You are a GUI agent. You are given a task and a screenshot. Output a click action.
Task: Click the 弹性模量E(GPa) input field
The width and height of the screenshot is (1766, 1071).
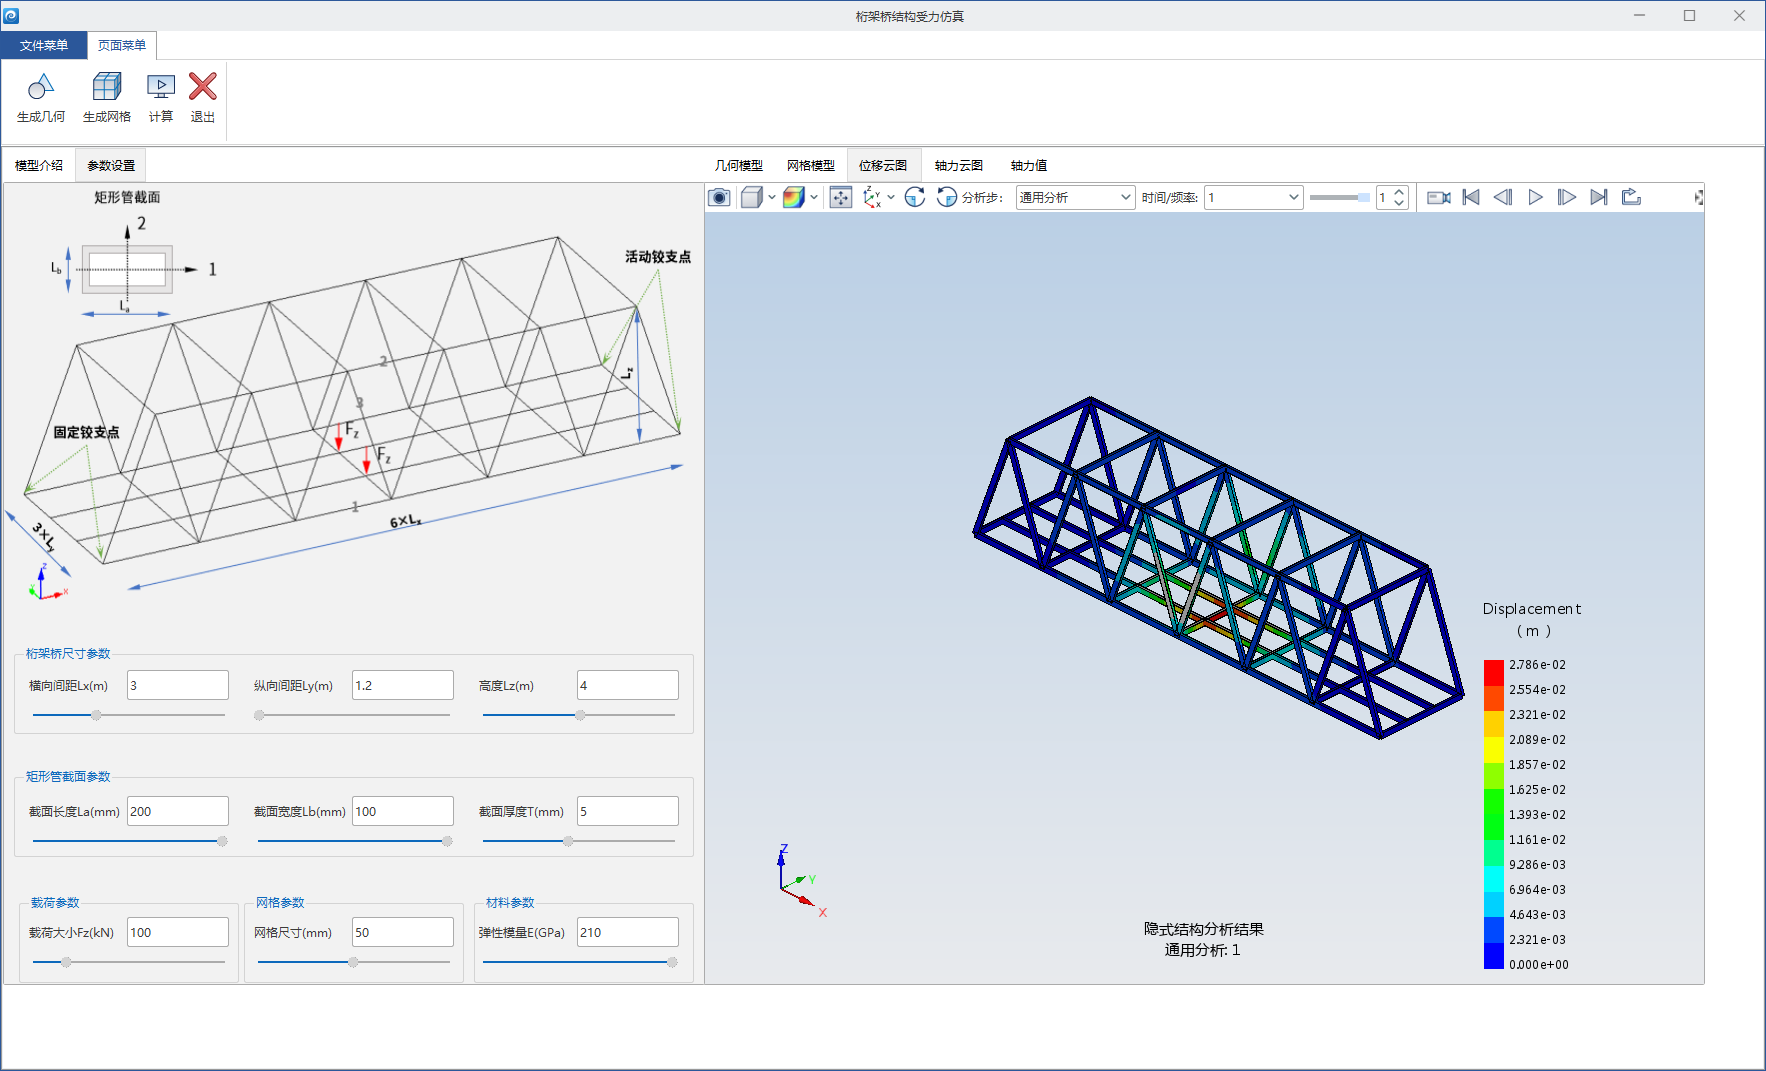pyautogui.click(x=628, y=932)
